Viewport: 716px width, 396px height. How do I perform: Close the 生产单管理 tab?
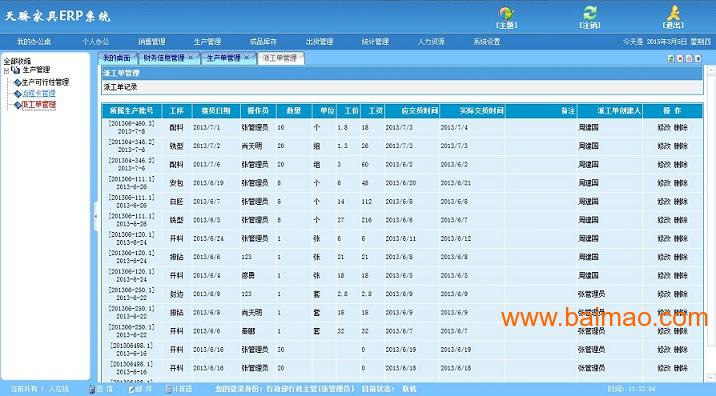point(247,58)
